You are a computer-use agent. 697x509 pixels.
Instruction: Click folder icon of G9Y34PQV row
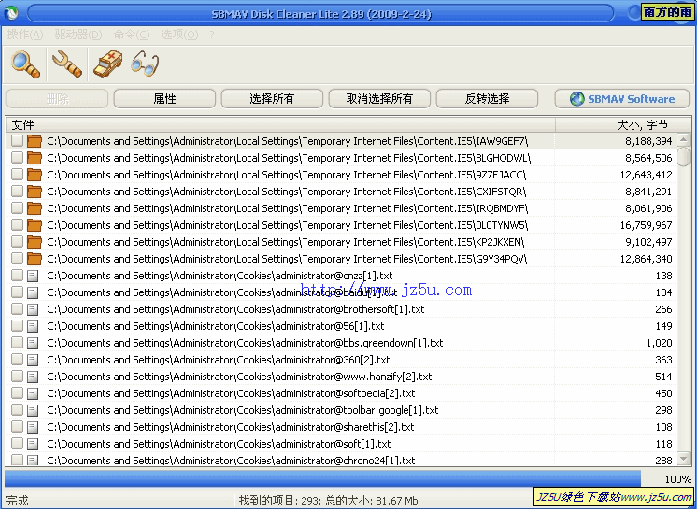pos(34,258)
